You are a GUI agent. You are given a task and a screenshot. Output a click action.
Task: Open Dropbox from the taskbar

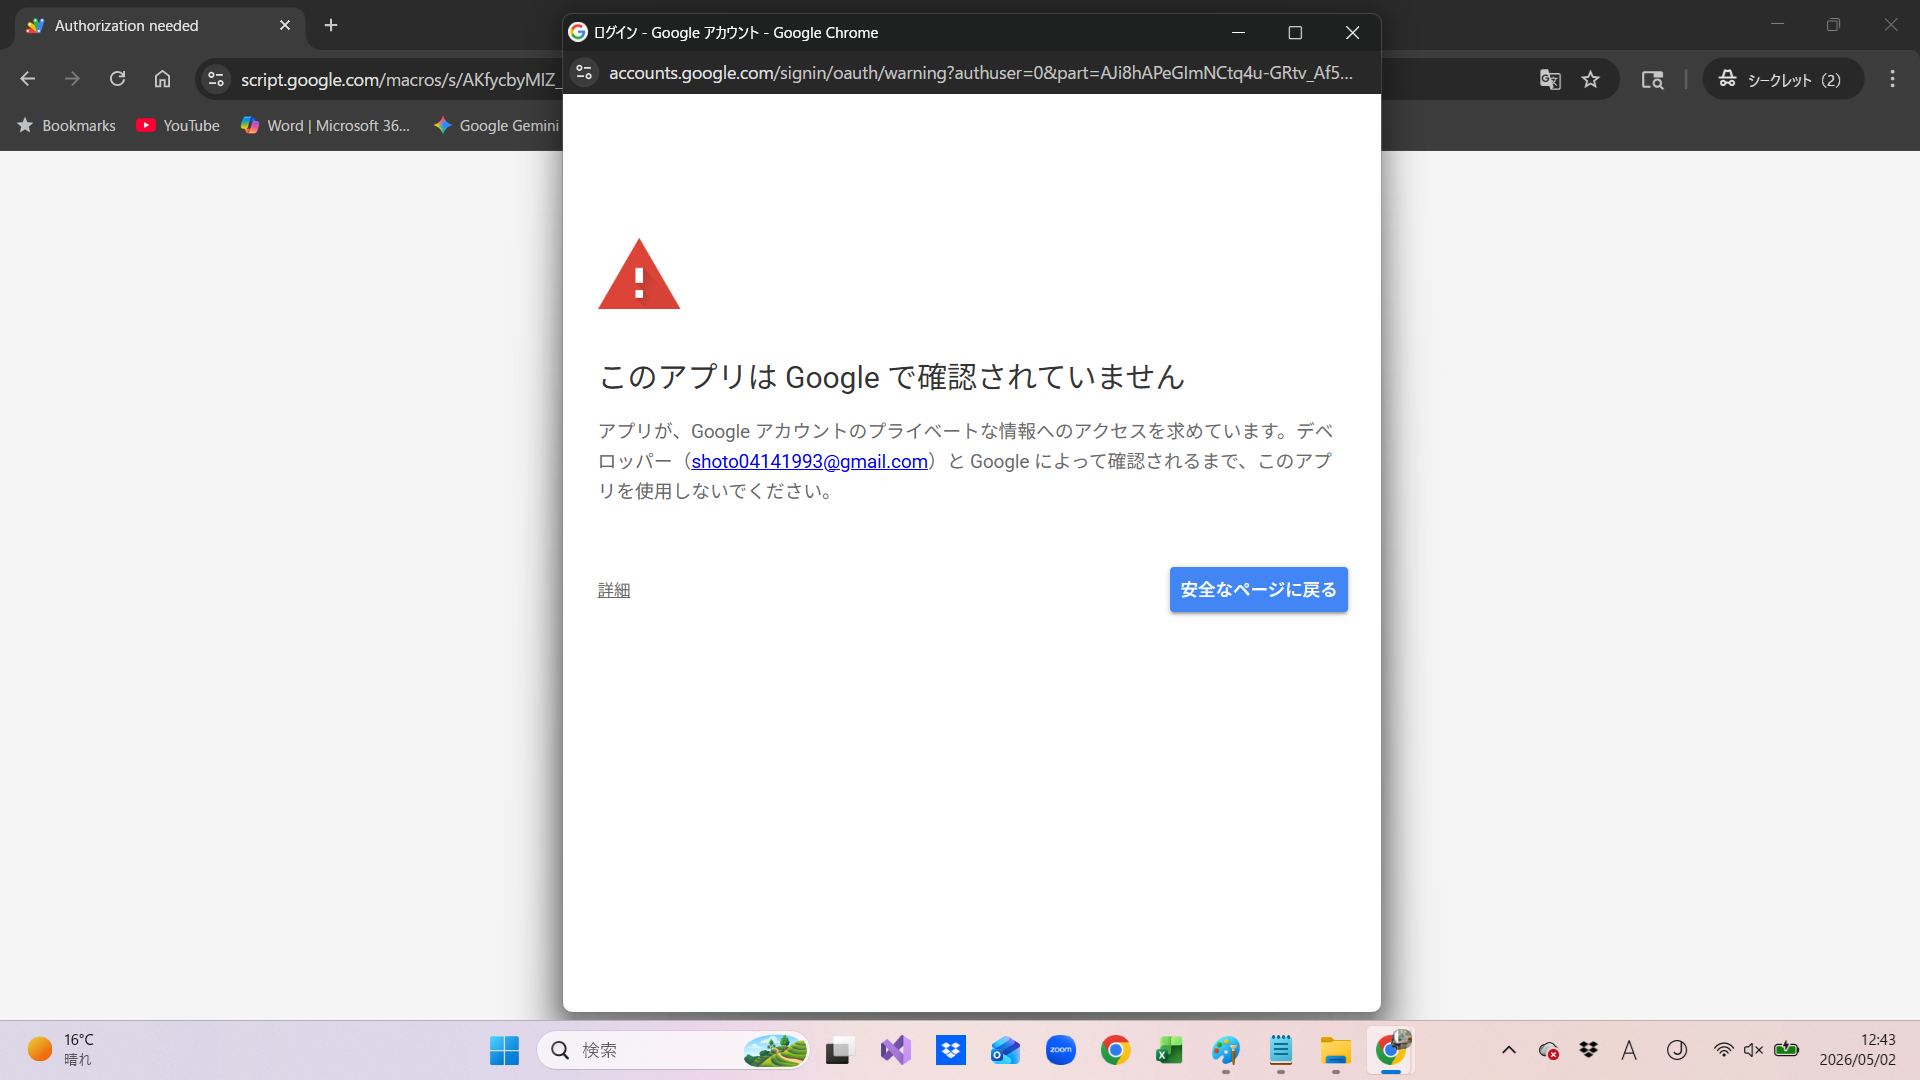click(950, 1050)
